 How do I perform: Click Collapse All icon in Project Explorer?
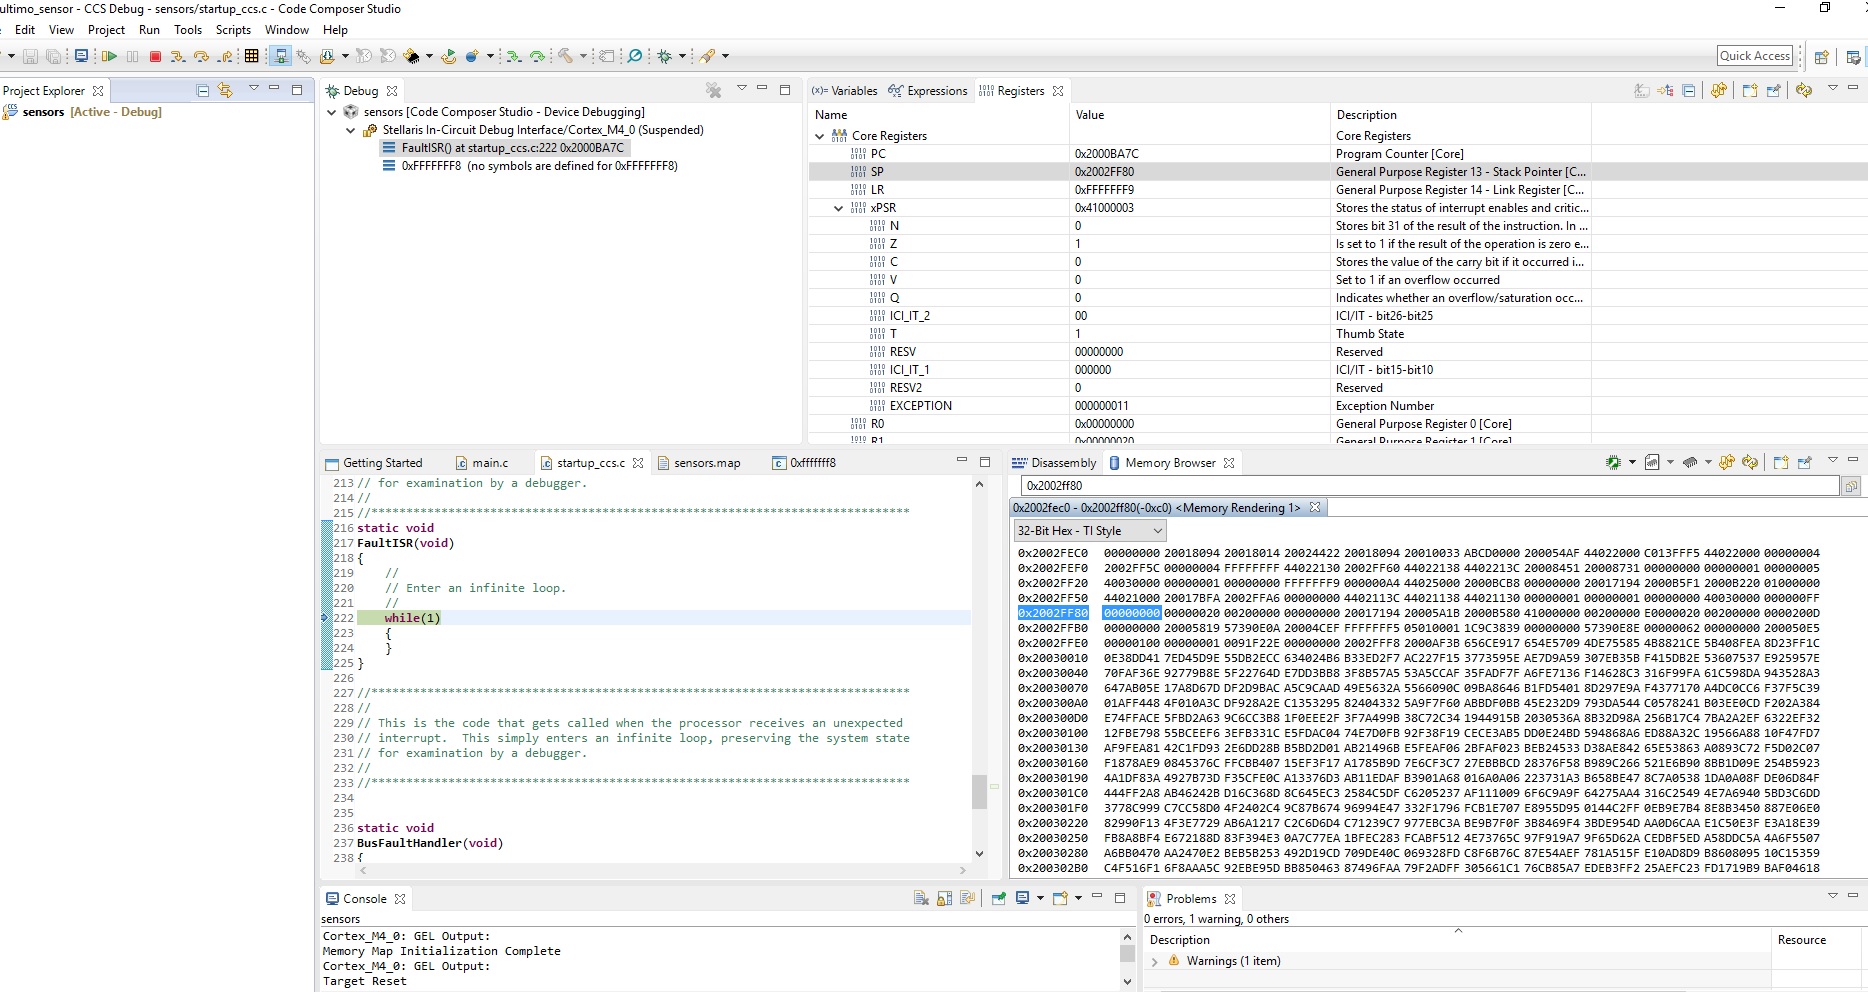[203, 90]
